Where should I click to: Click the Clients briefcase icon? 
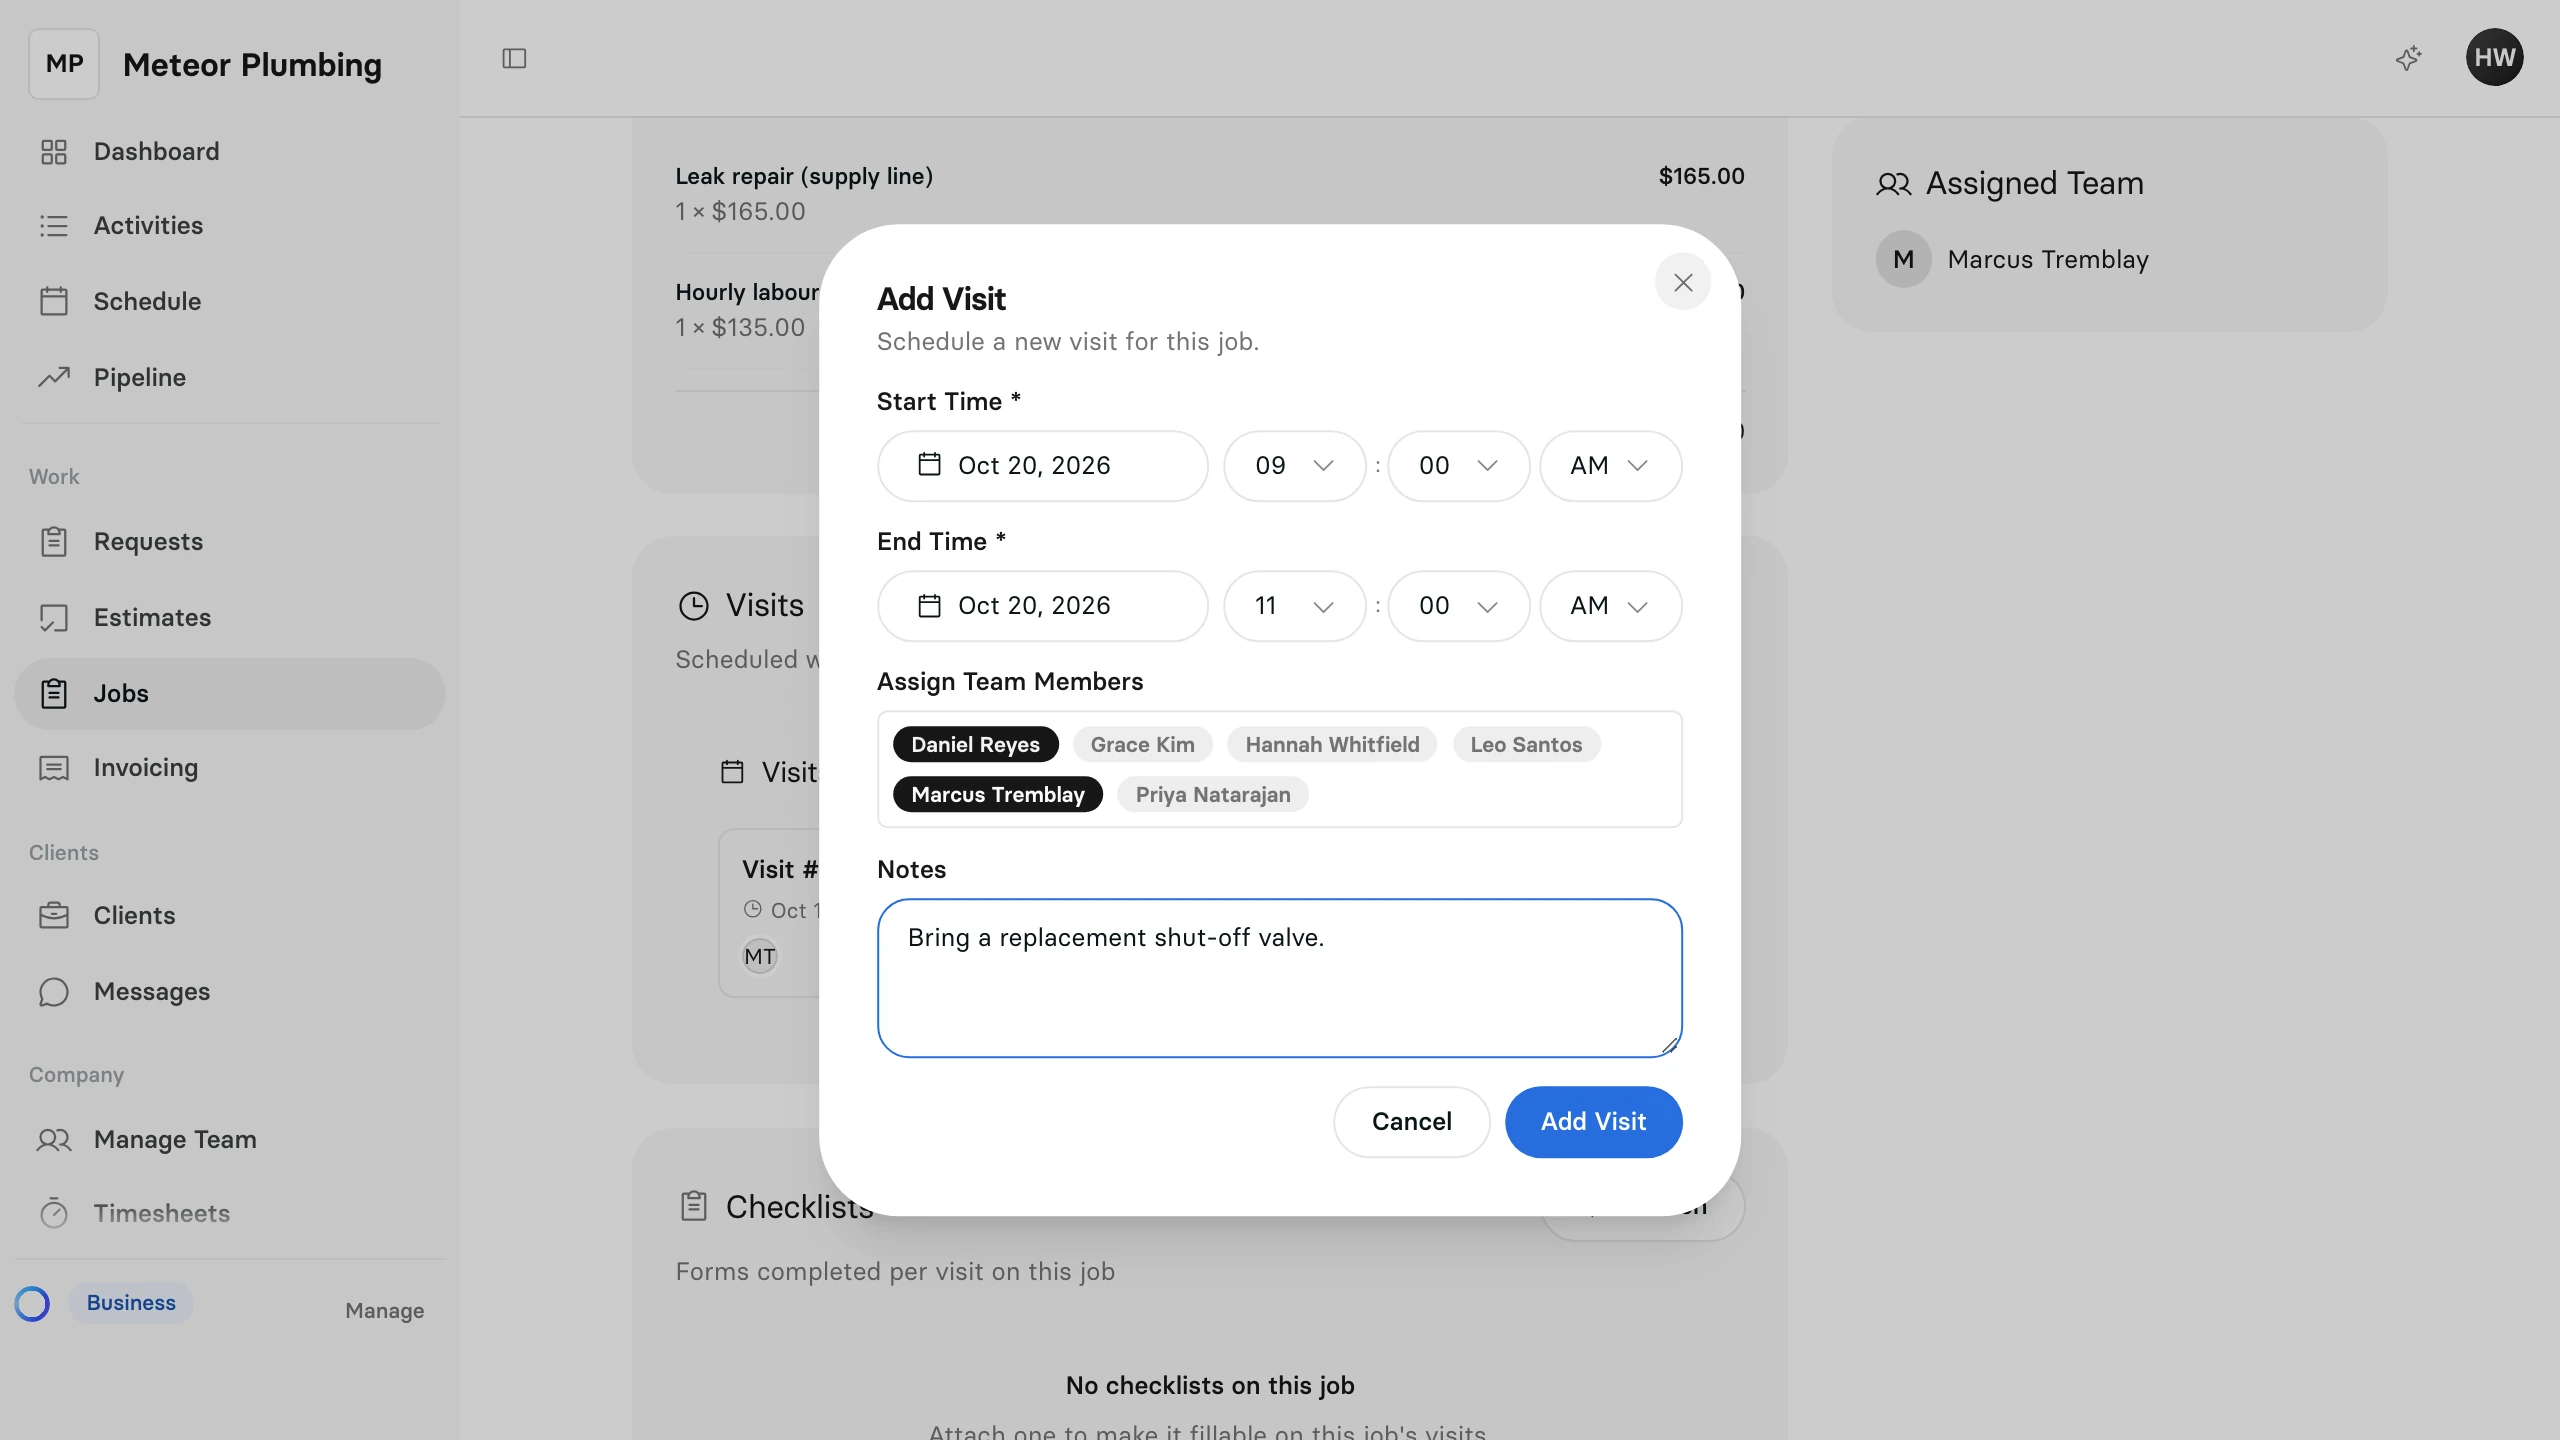[x=53, y=915]
